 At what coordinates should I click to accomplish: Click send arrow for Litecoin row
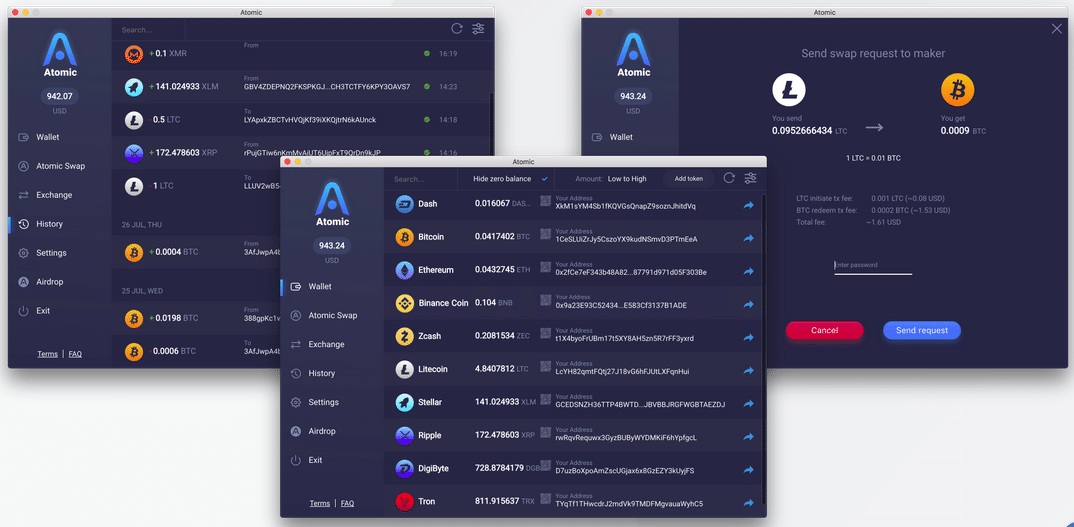[749, 370]
